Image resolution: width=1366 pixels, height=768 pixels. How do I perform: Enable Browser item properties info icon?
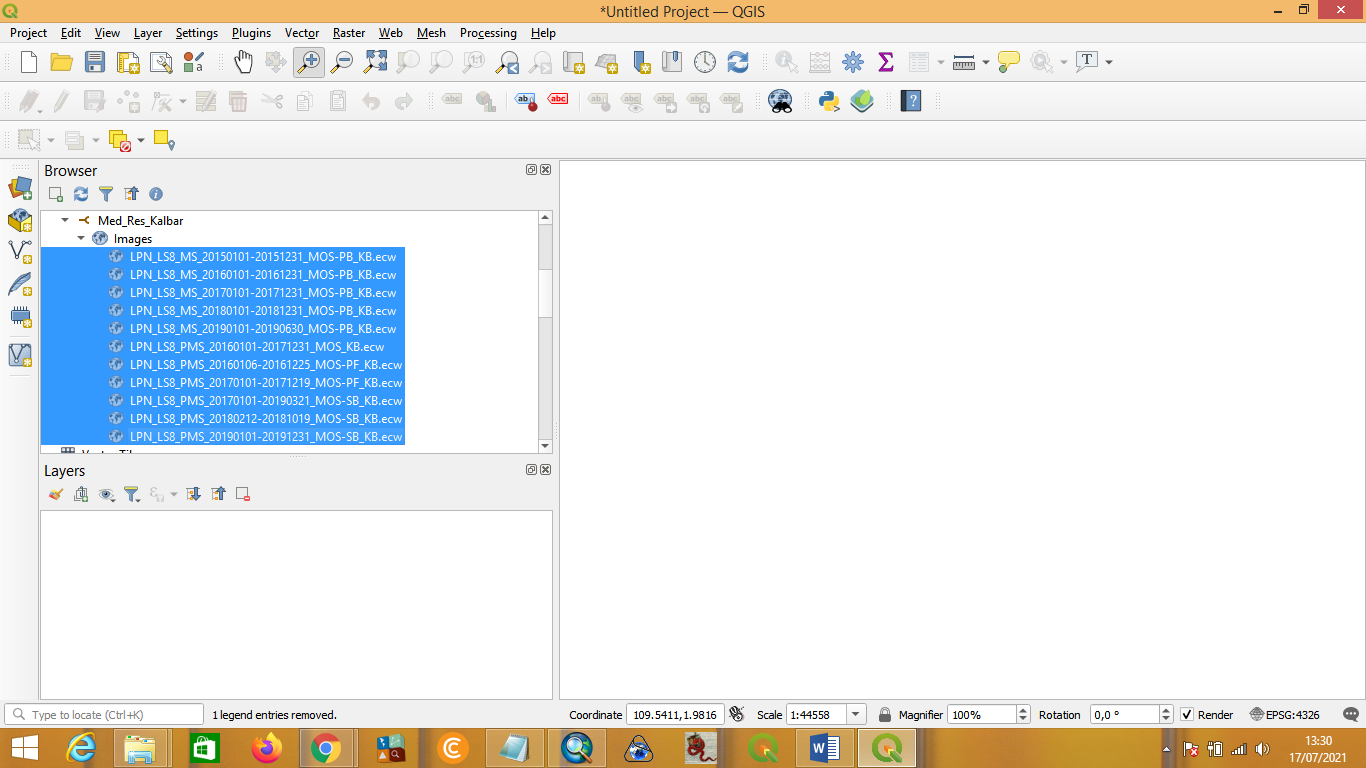click(x=156, y=194)
